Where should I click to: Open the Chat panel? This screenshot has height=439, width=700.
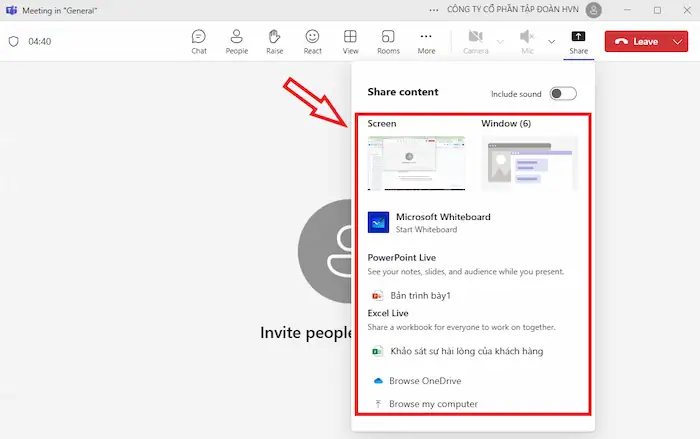pos(199,41)
